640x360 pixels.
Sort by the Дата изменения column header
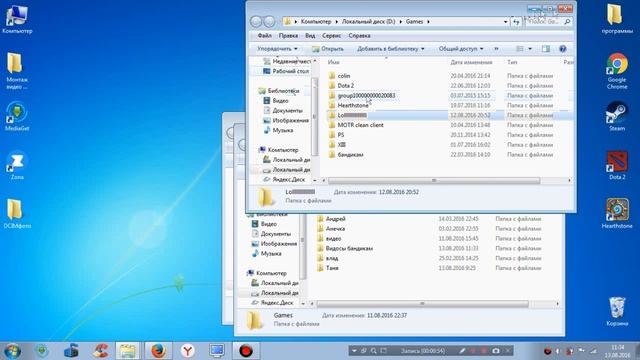(471, 62)
